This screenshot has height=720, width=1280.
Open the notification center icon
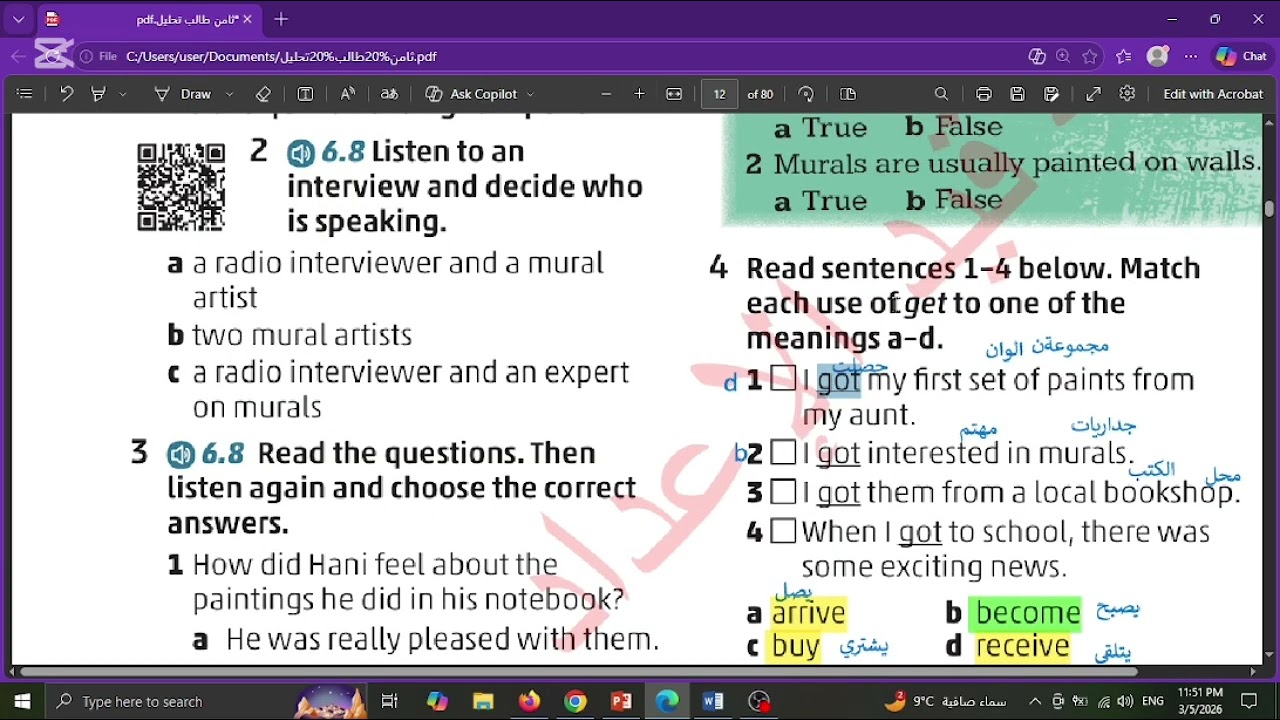point(1248,701)
